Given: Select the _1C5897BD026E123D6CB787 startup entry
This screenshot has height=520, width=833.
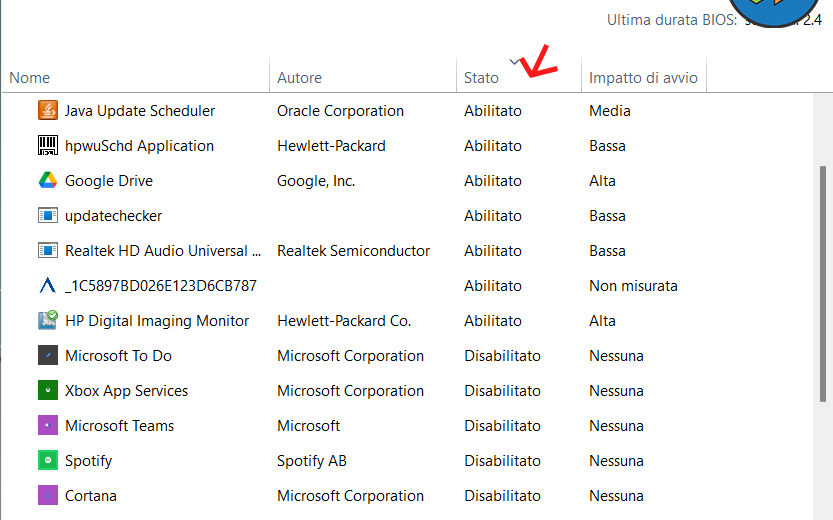Looking at the screenshot, I should coord(160,286).
